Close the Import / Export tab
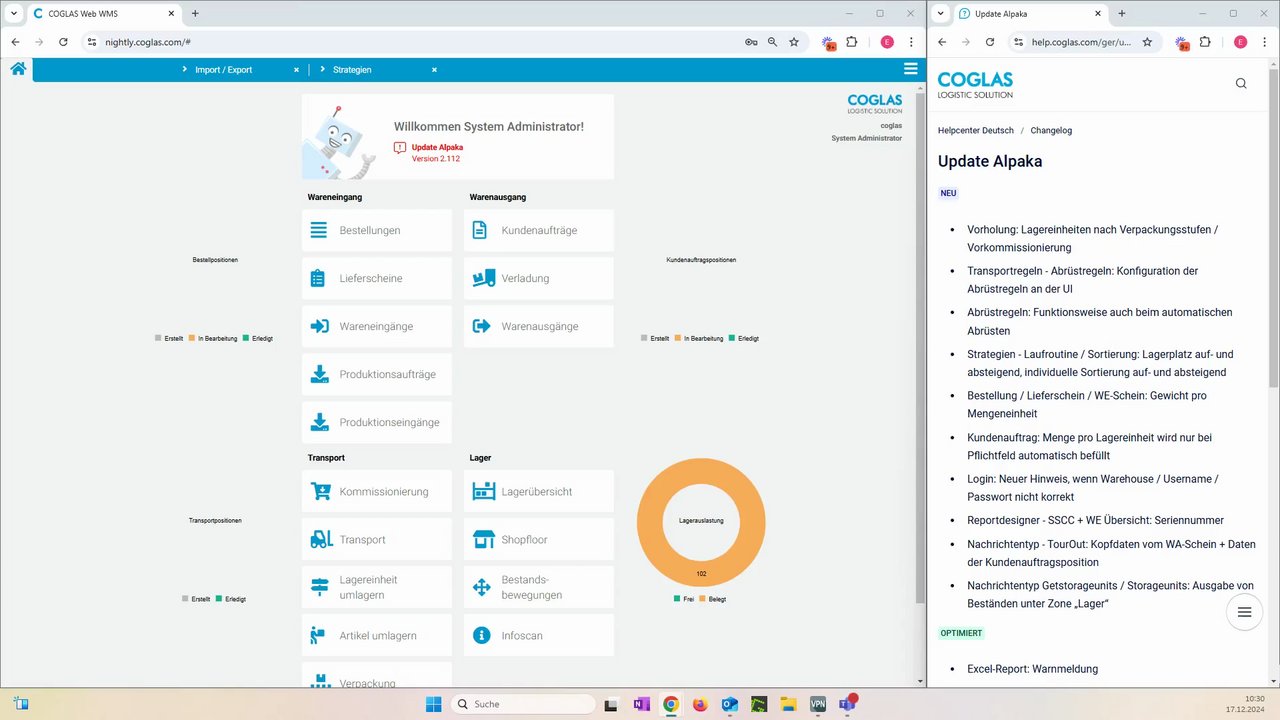This screenshot has width=1280, height=720. coord(296,70)
